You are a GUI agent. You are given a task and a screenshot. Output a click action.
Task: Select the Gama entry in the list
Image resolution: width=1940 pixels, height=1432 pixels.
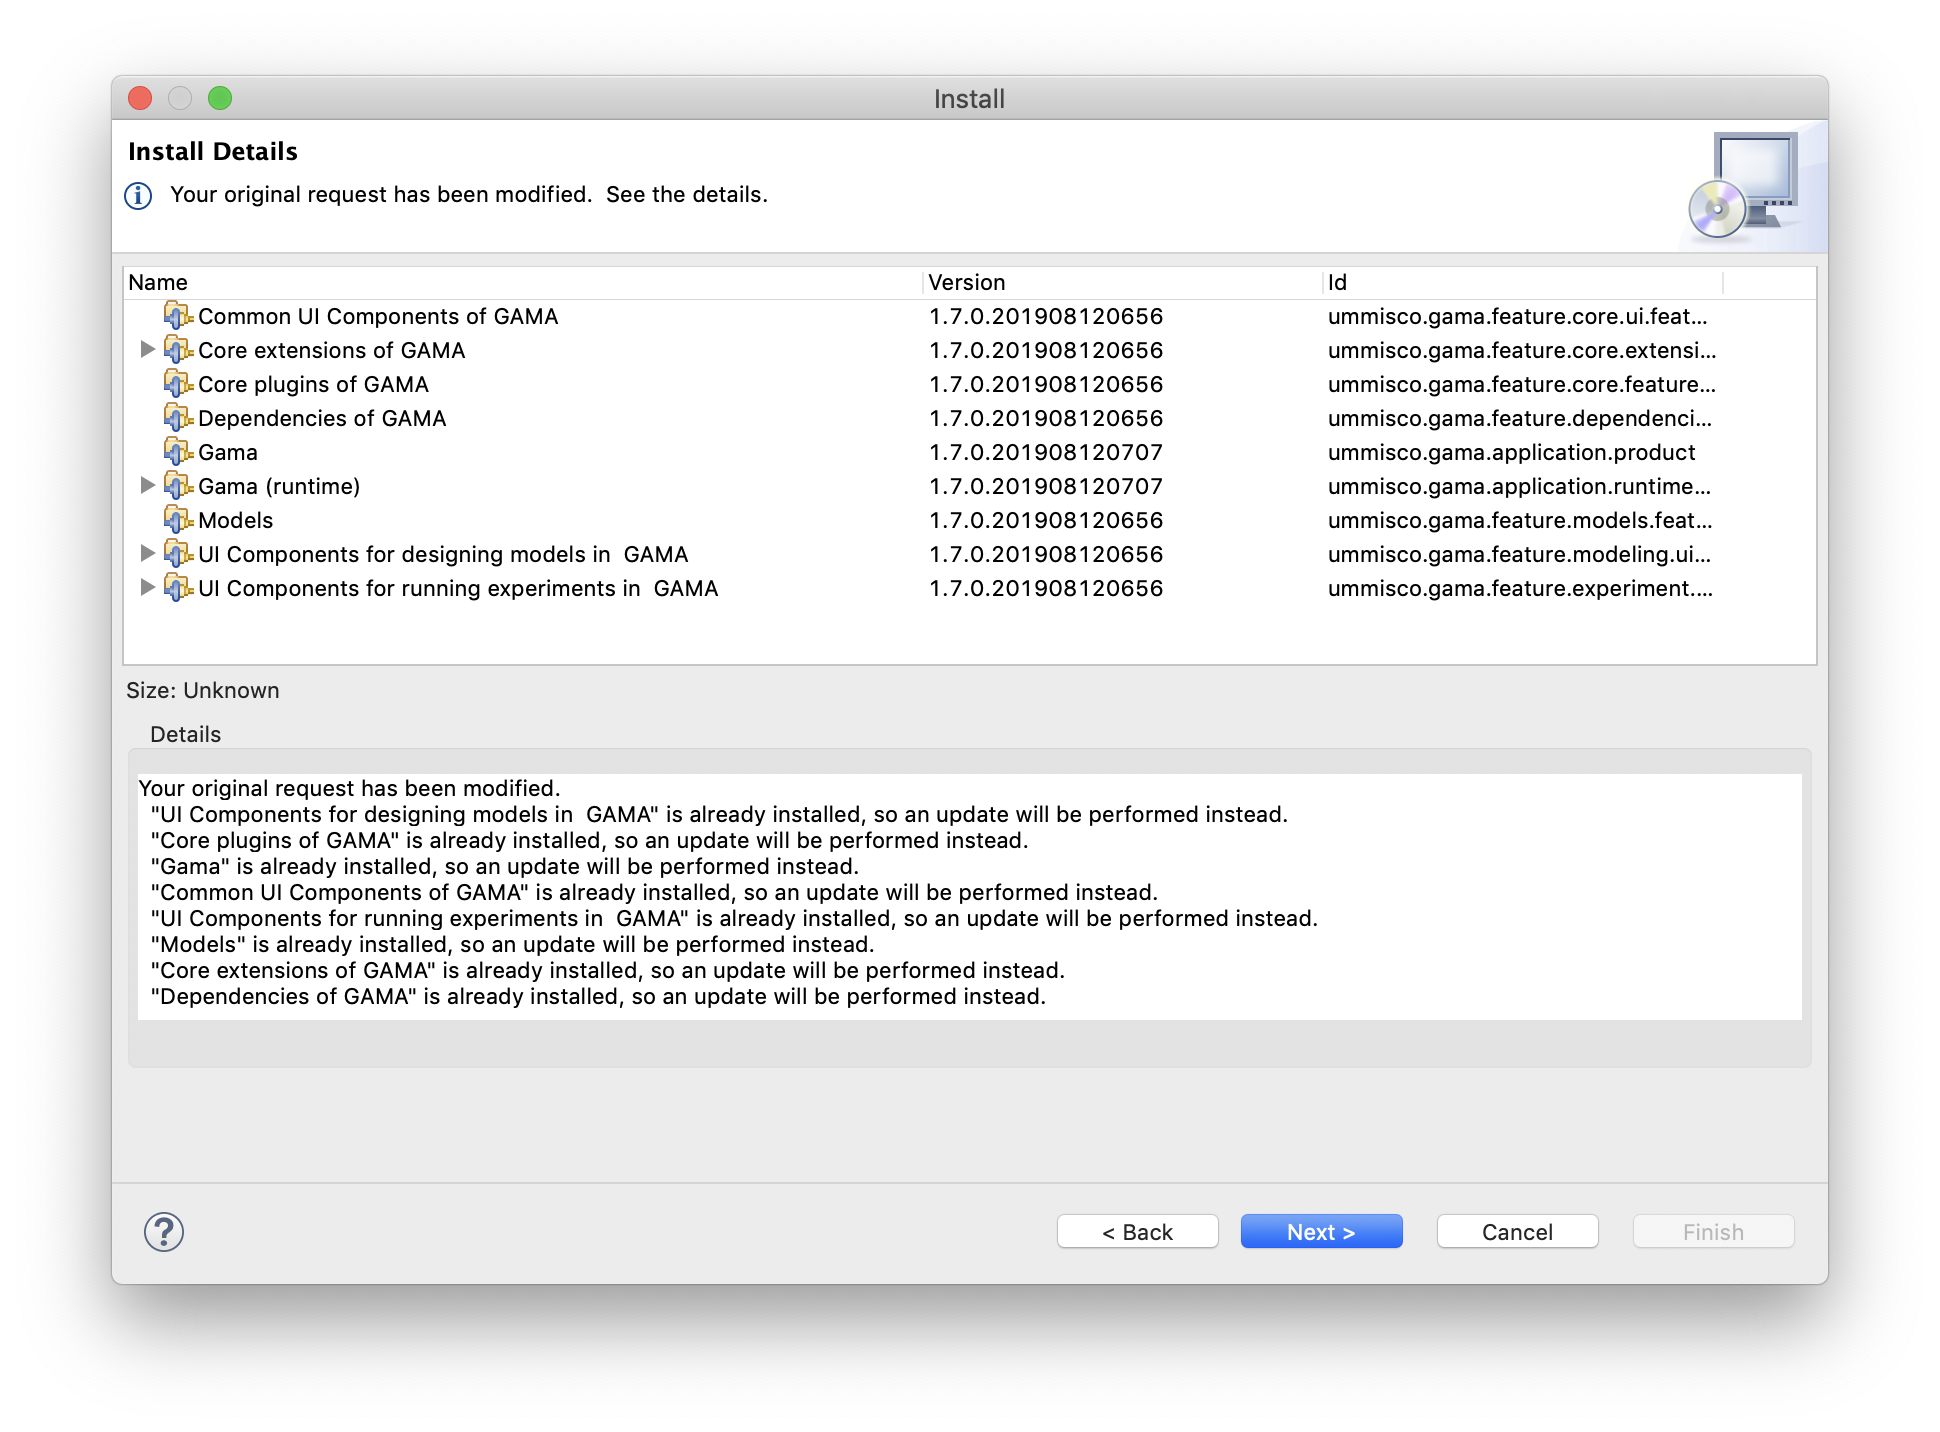click(x=228, y=452)
